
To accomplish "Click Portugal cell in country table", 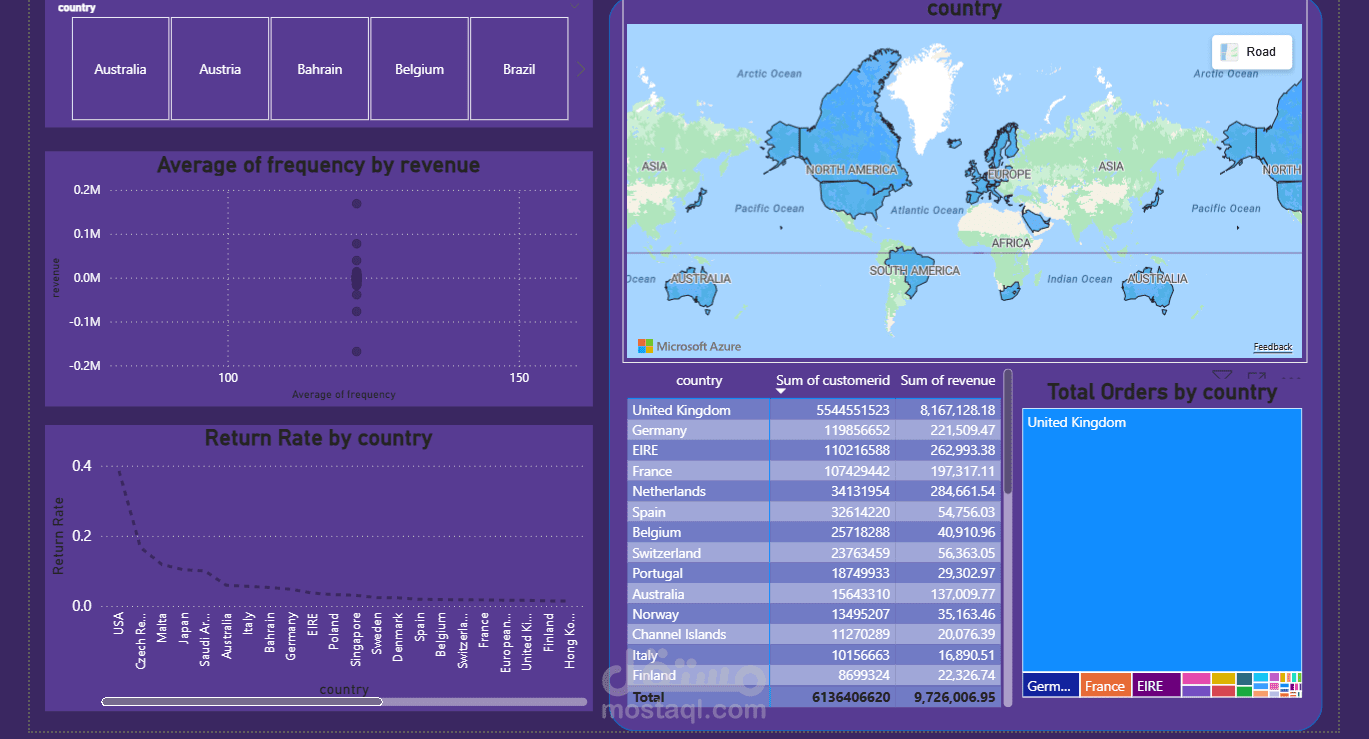I will 698,573.
